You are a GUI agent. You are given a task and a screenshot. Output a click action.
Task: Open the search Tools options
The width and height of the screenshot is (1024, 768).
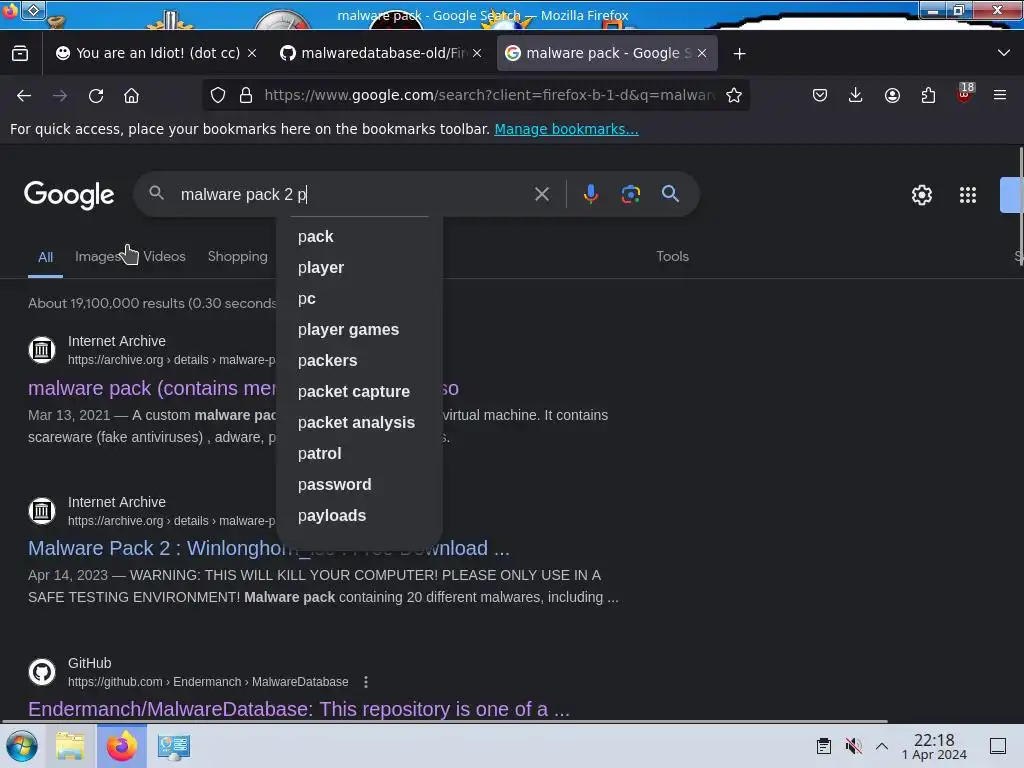click(x=673, y=256)
